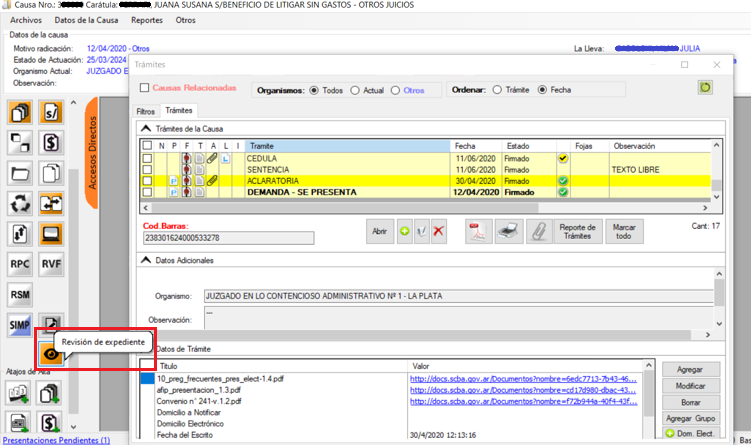Click the printer icon in Trámites
751x445 pixels.
click(x=508, y=231)
